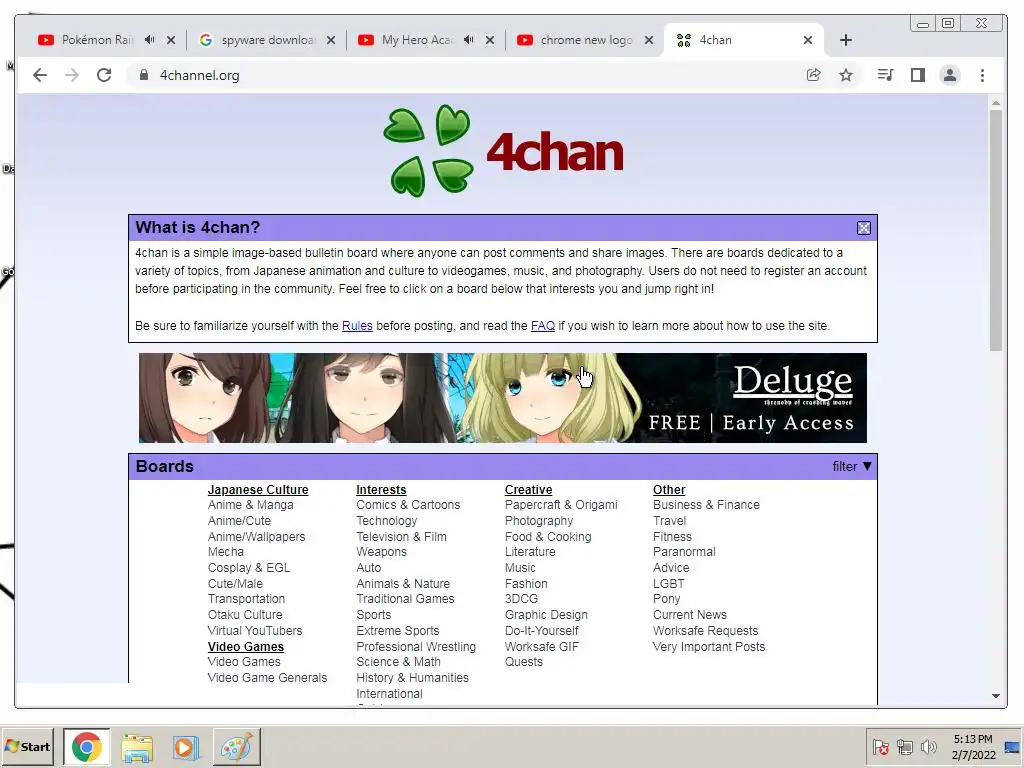Switch to chrome new logo tab
This screenshot has width=1024, height=768.
click(586, 40)
